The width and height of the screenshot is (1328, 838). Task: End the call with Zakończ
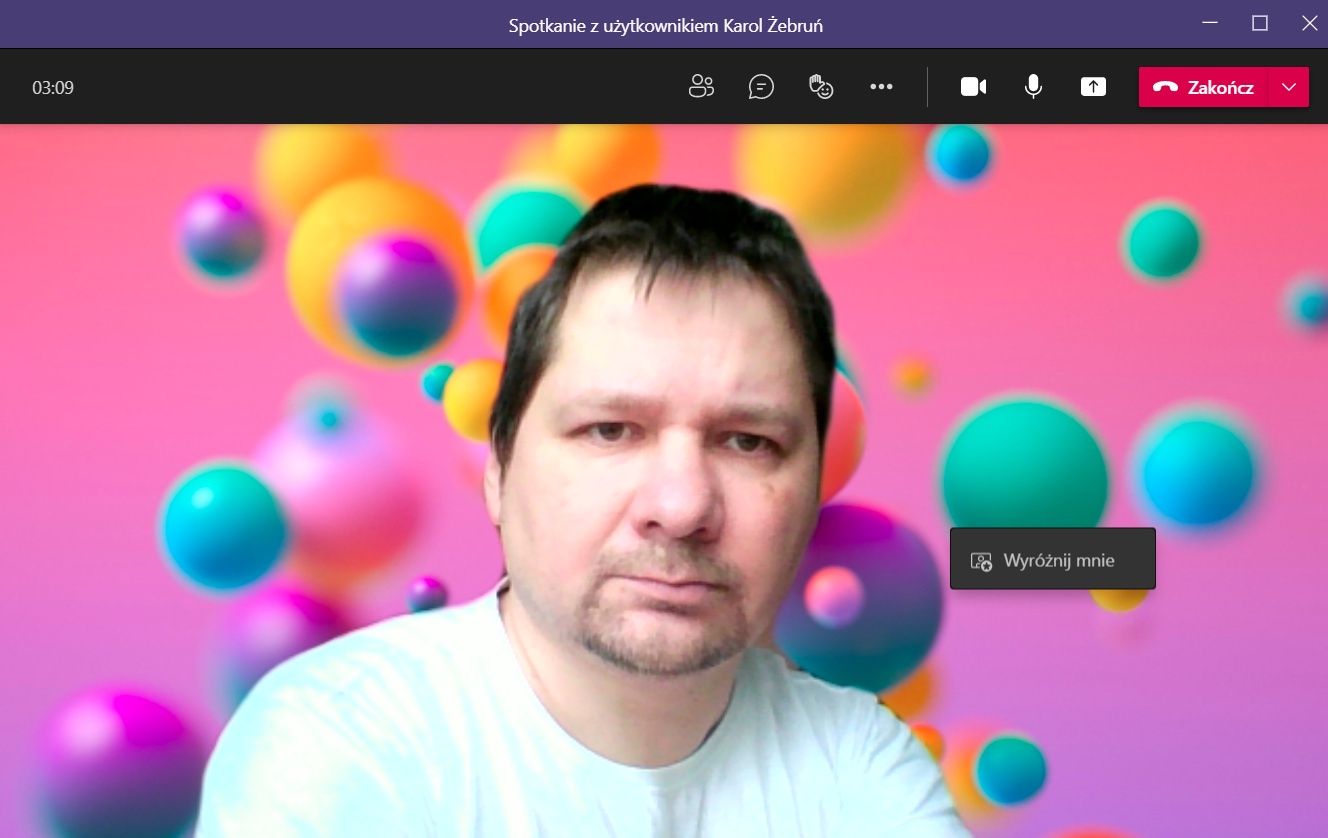coord(1204,87)
